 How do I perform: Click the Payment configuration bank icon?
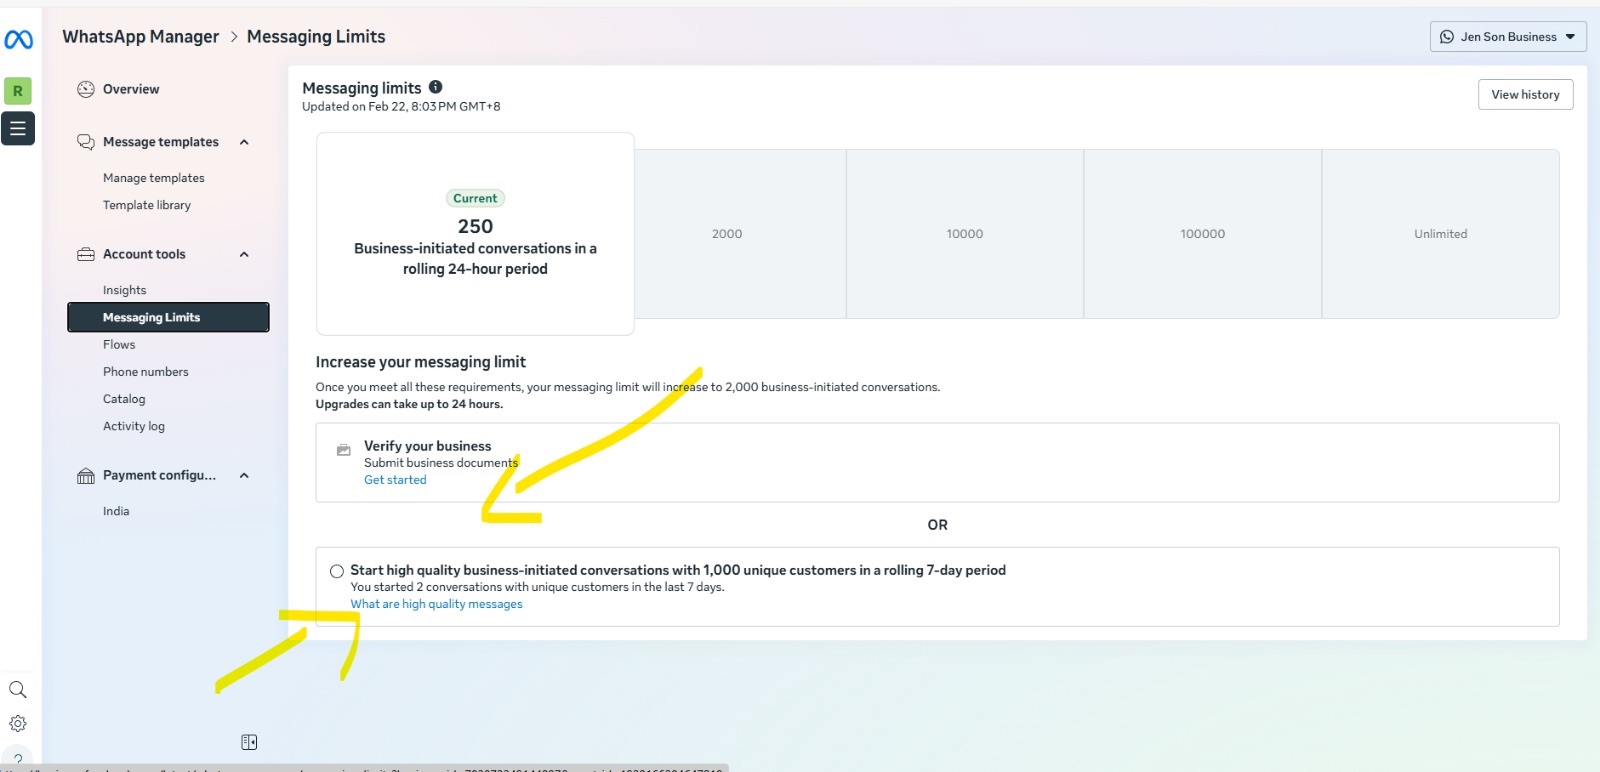(x=86, y=475)
